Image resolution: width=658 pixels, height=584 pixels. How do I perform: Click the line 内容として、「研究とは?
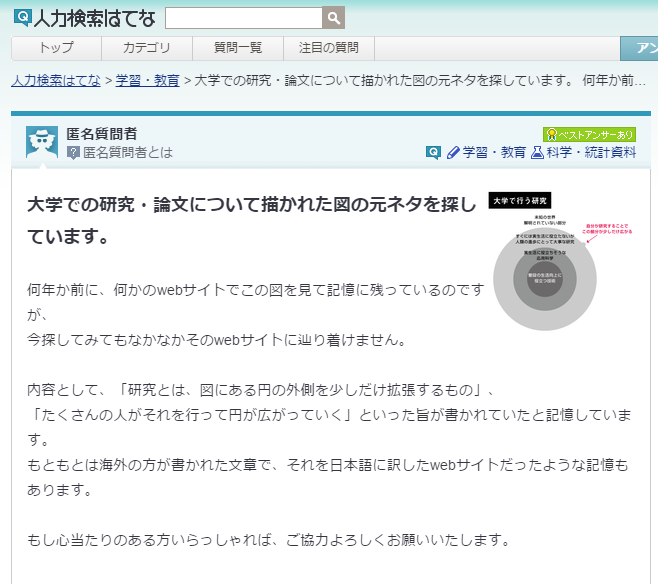click(261, 390)
